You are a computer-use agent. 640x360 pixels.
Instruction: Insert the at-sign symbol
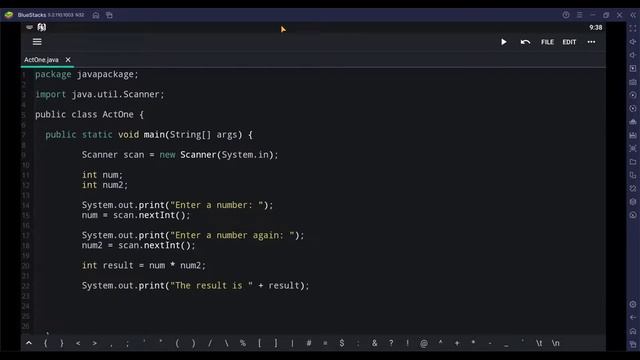click(424, 343)
